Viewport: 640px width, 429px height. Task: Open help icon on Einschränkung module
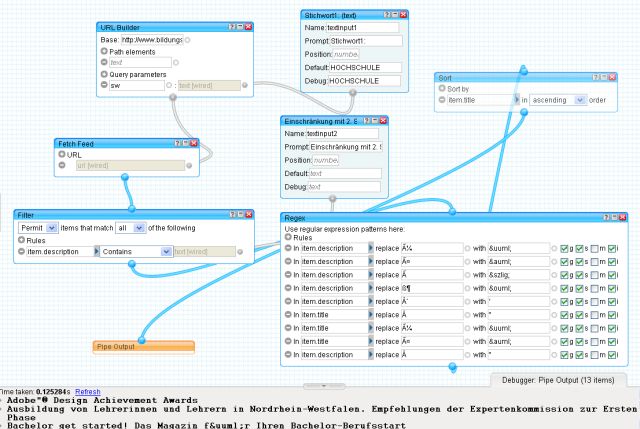[367, 121]
